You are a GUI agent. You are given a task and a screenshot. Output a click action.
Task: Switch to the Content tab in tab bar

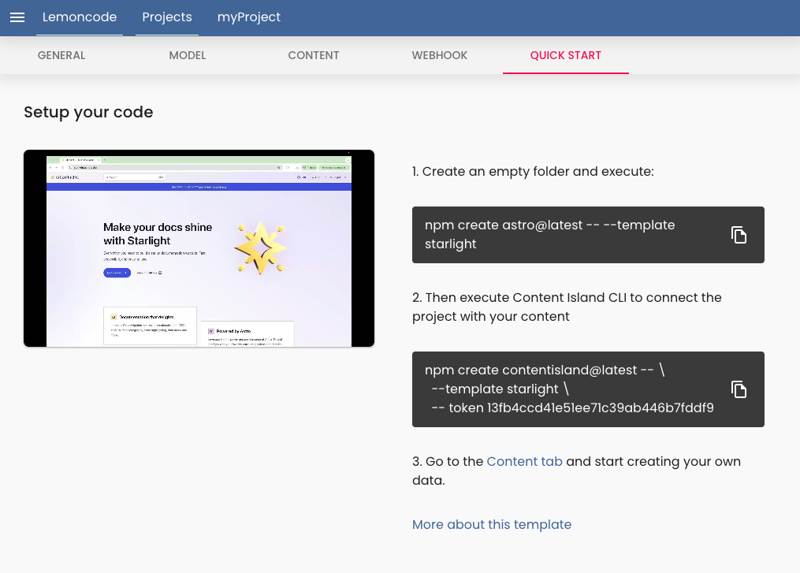pyautogui.click(x=313, y=55)
